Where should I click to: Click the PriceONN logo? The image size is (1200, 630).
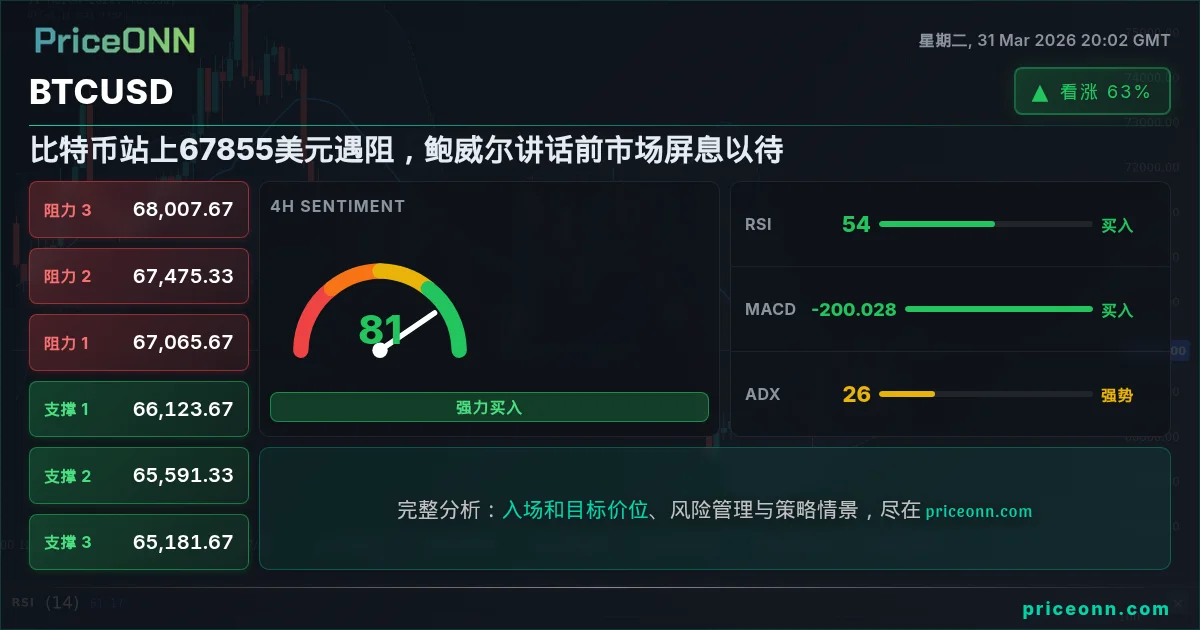(114, 40)
